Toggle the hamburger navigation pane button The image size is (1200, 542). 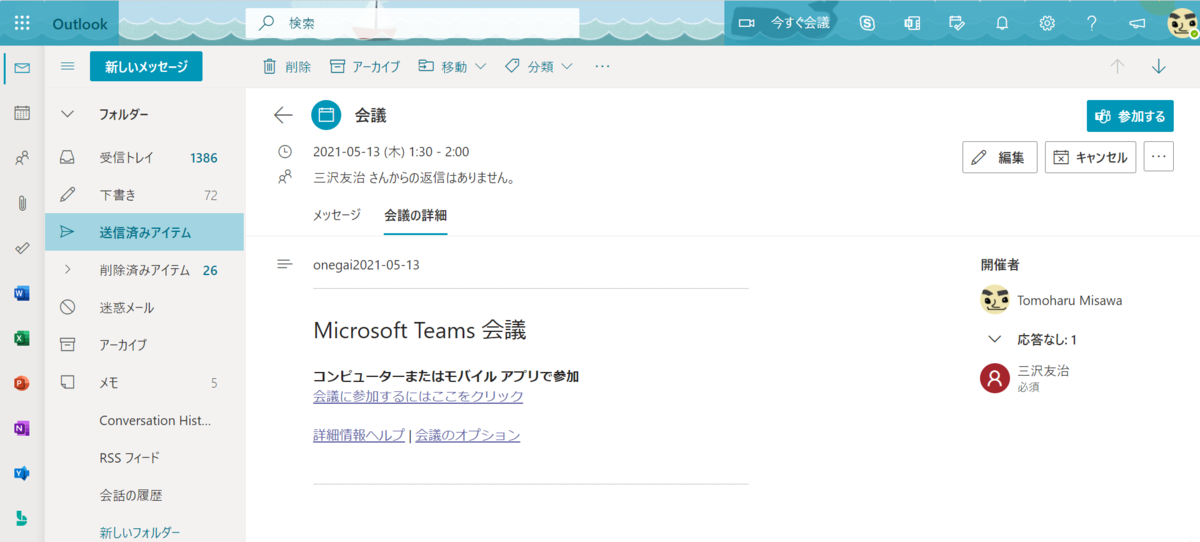(68, 67)
